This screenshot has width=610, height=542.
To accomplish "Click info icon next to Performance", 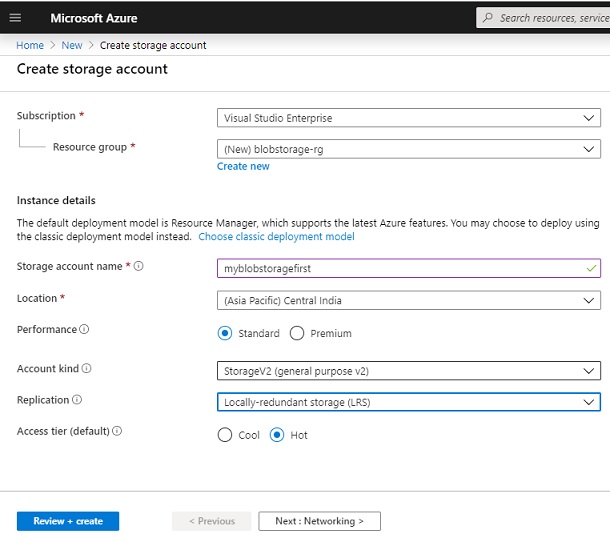I will coord(84,329).
